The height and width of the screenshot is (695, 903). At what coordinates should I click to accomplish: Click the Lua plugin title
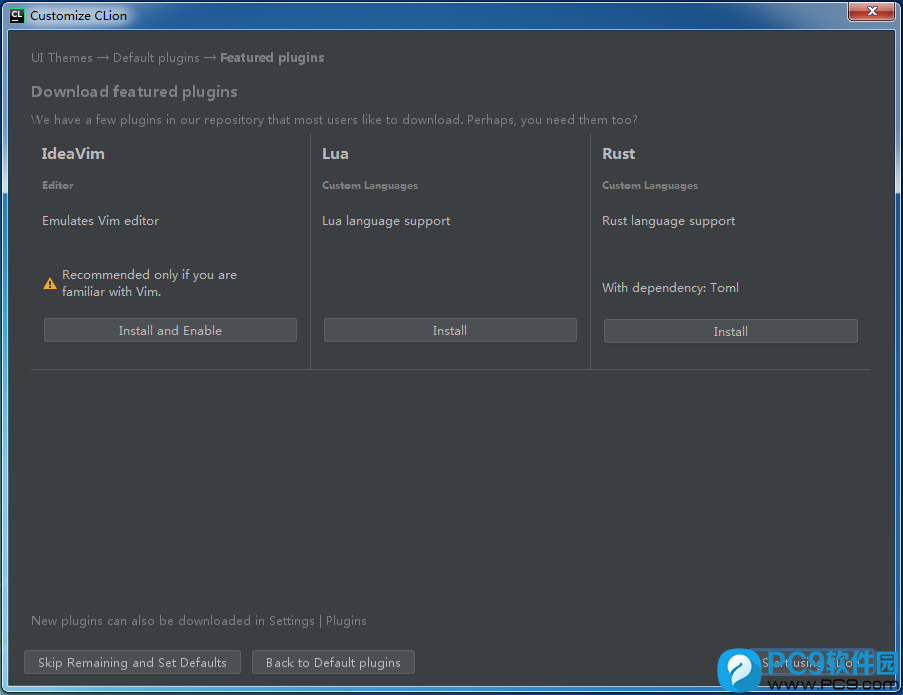click(x=335, y=154)
